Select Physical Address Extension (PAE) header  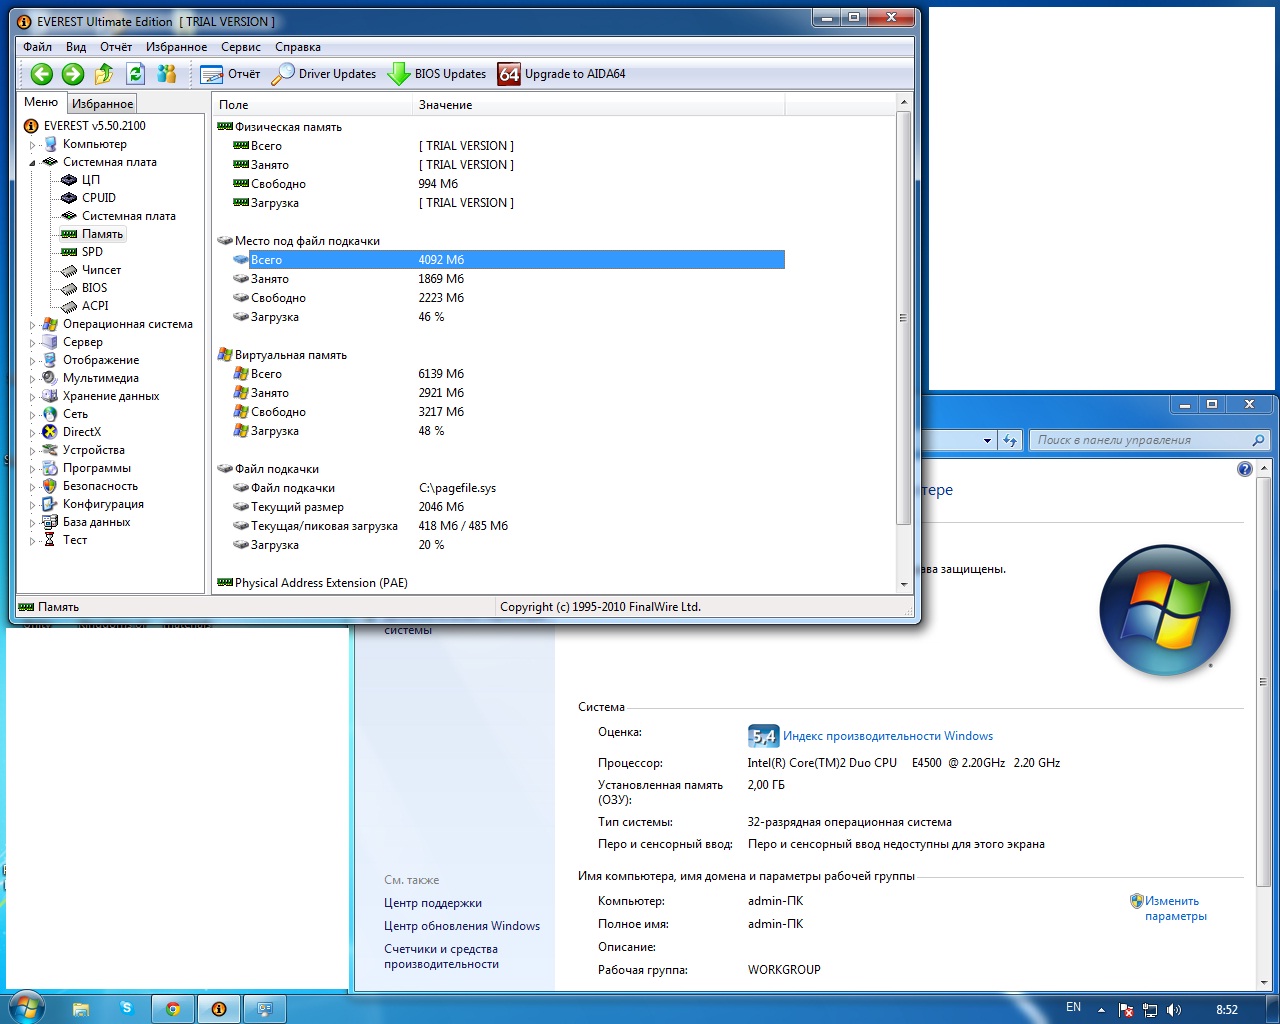click(312, 583)
